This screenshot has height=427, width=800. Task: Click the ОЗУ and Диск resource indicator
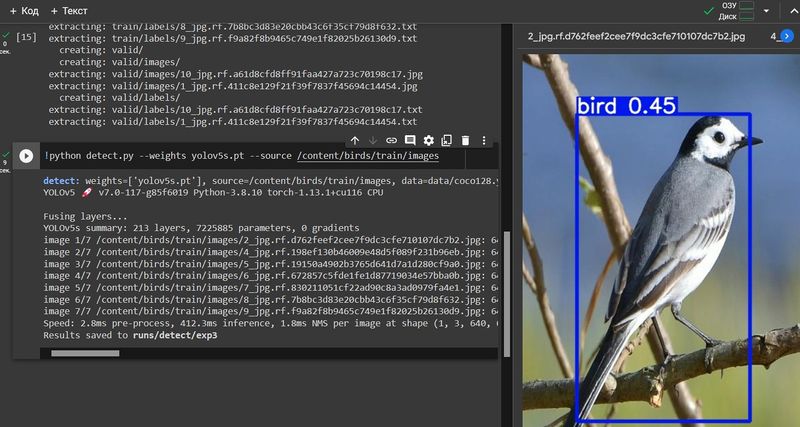pos(736,10)
